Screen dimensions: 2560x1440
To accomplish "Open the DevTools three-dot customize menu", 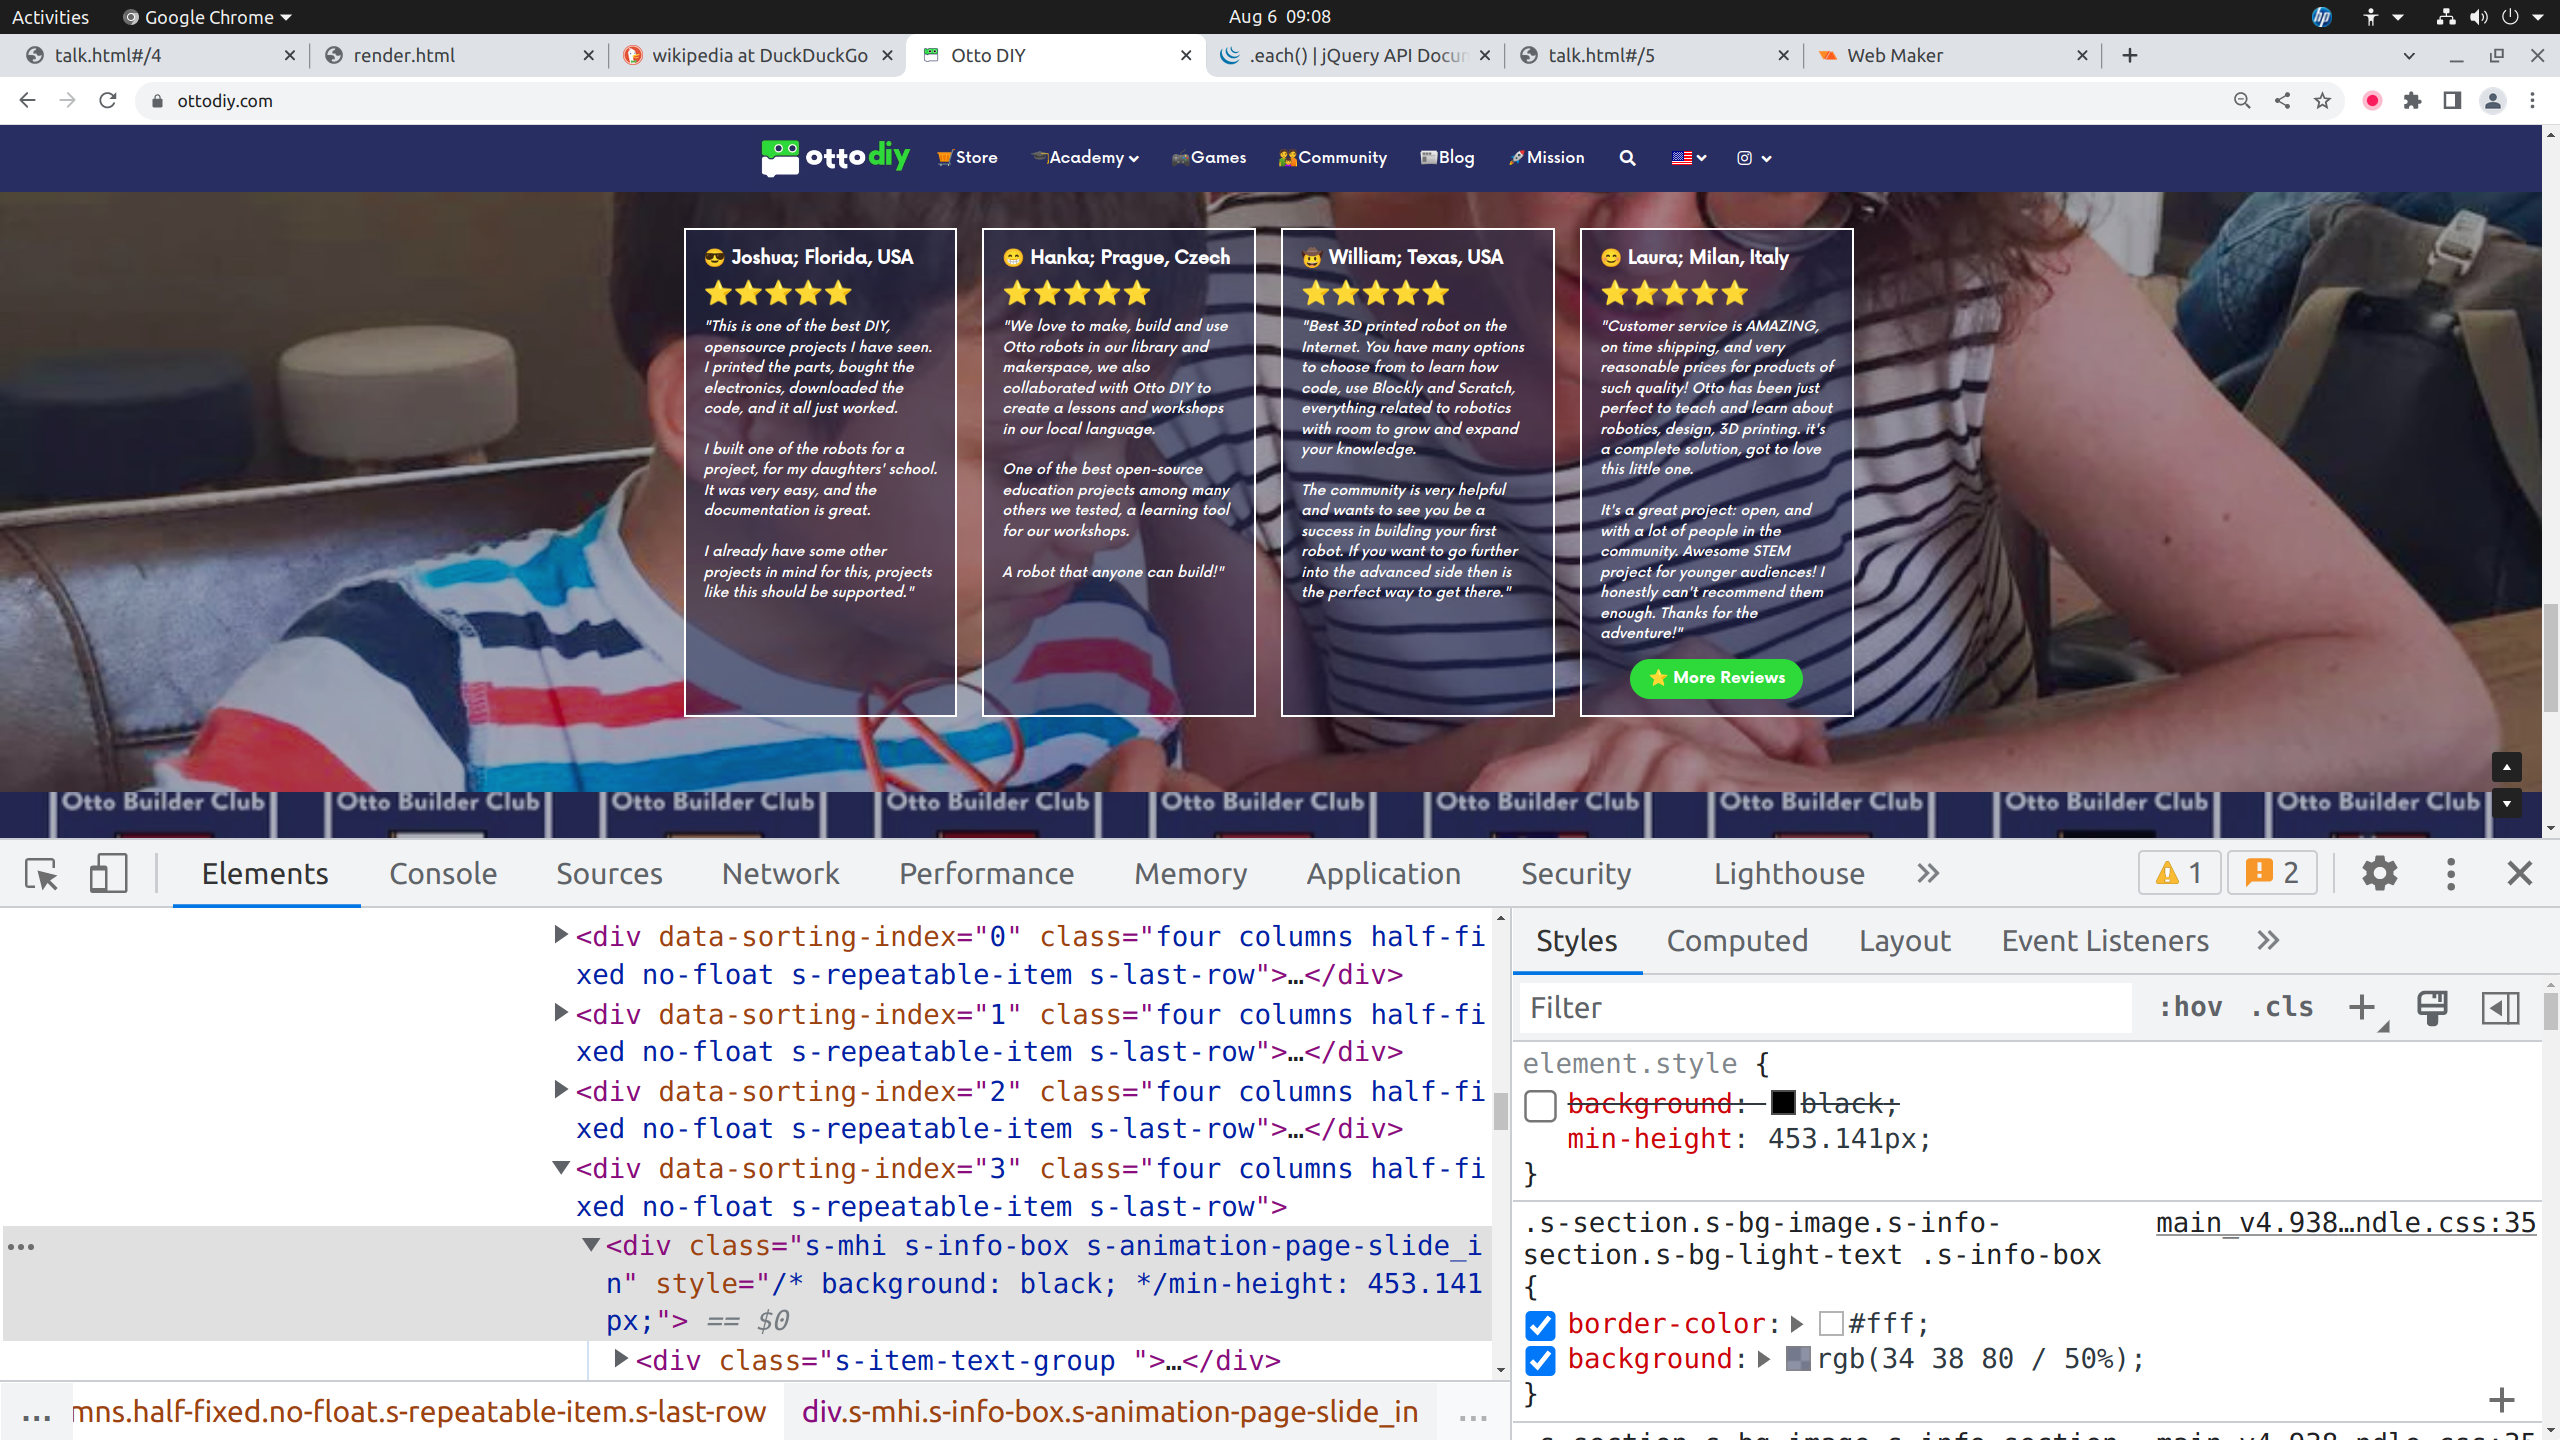I will 2450,874.
